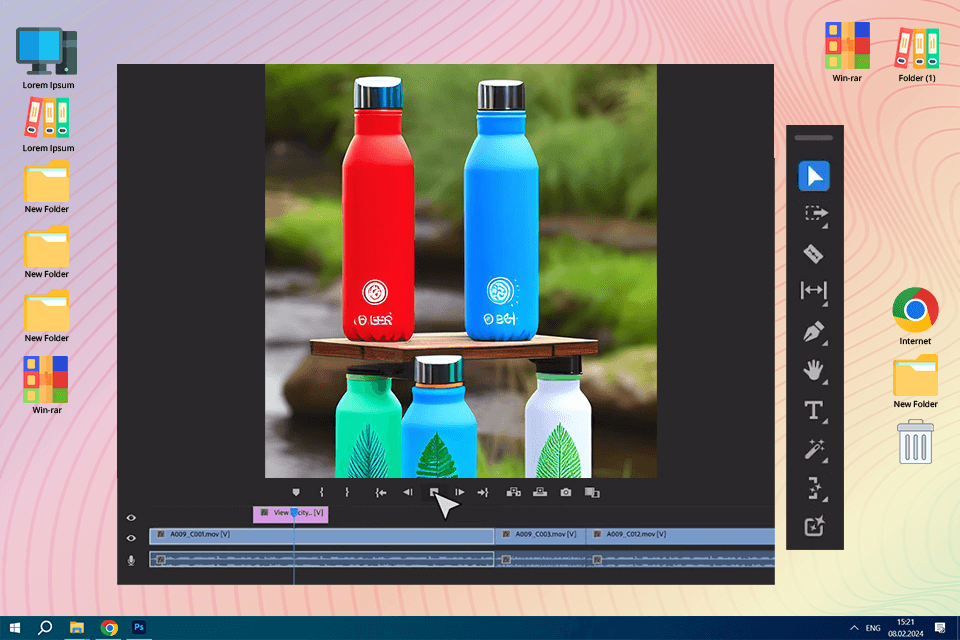Select the Internet Chrome desktop icon
The height and width of the screenshot is (640, 960).
(x=915, y=316)
